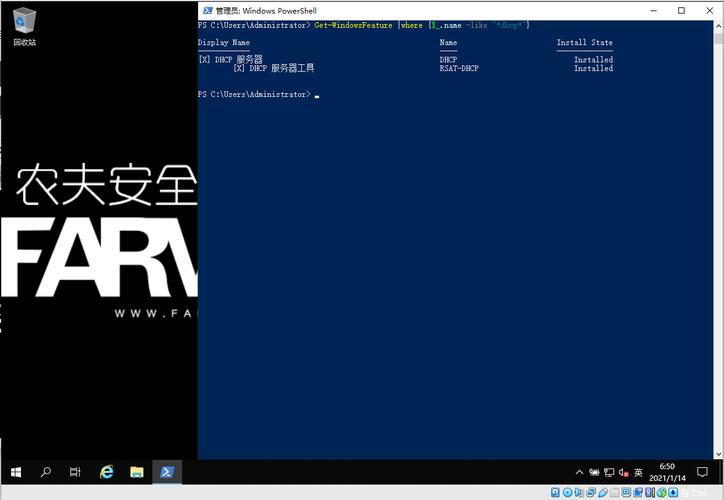
Task: Show hidden system tray icons
Action: [579, 472]
